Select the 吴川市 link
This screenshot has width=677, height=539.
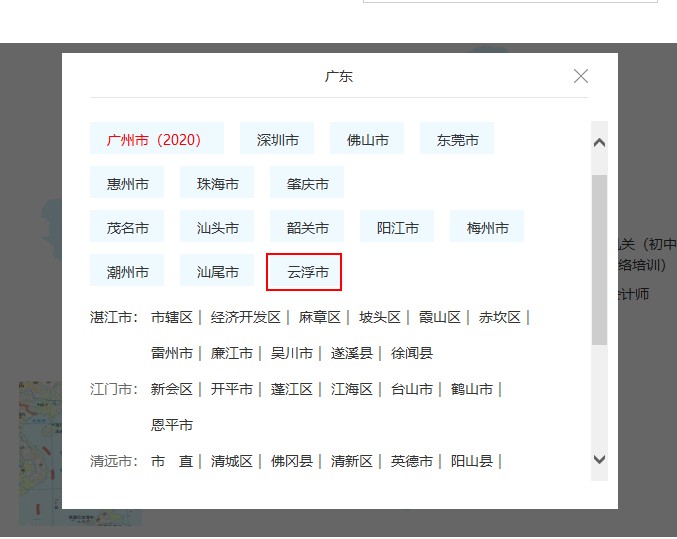(291, 353)
